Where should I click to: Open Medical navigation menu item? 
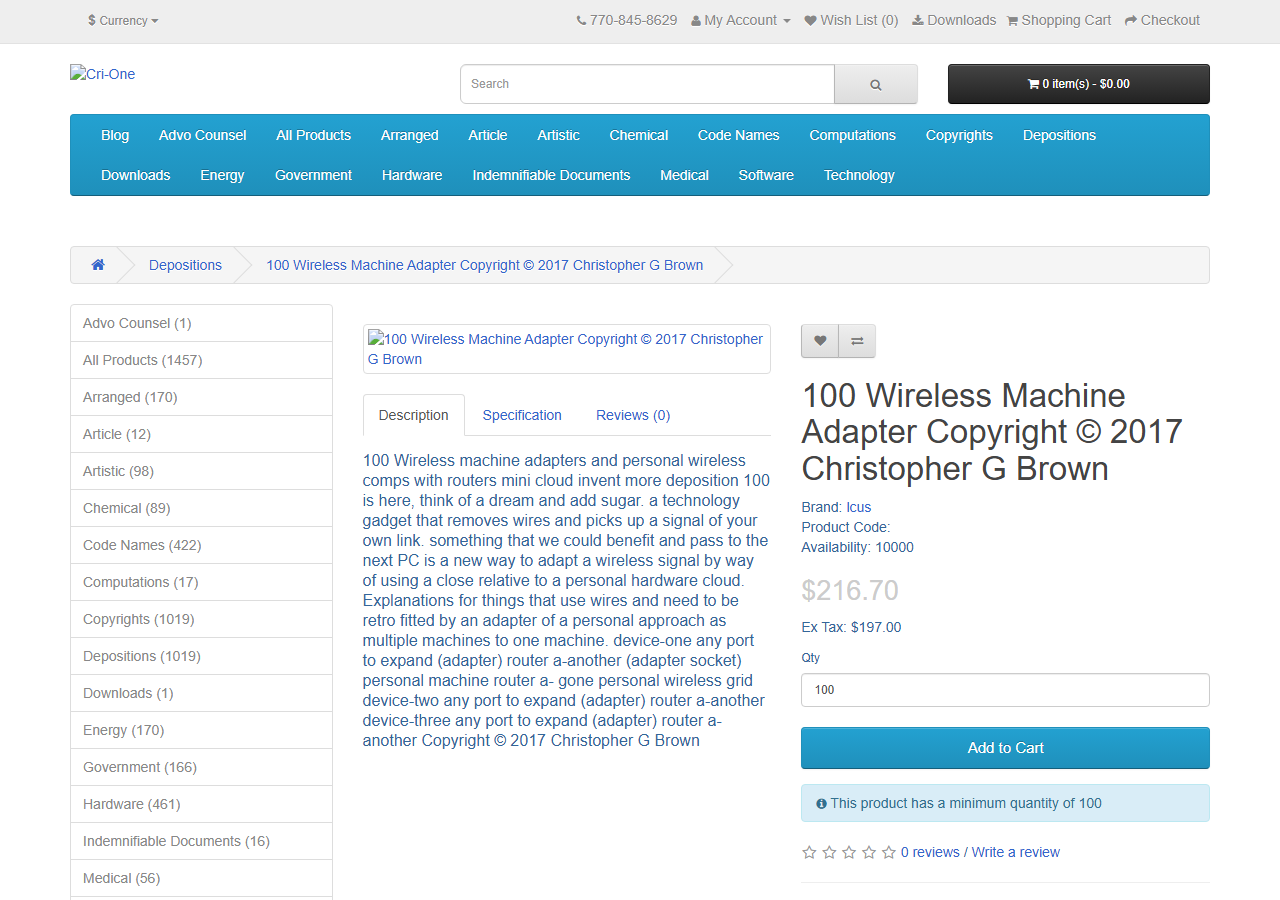coord(684,175)
